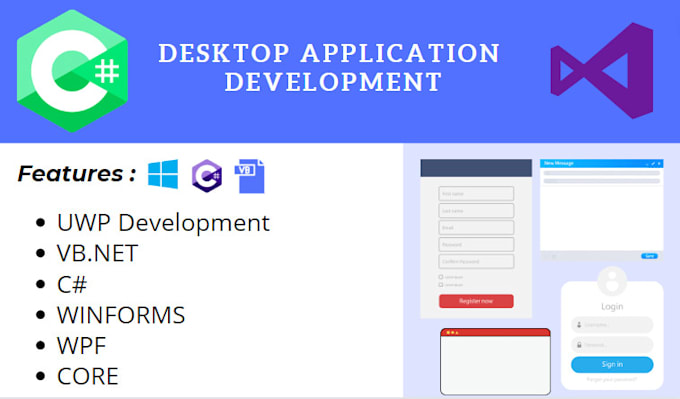Click the purple Visual Studio logo
The image size is (680, 399).
(x=602, y=71)
